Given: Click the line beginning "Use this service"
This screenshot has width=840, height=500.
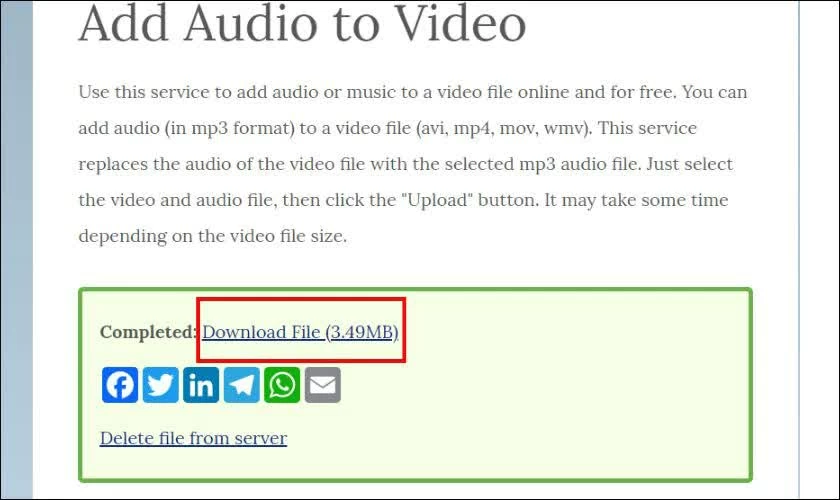Looking at the screenshot, I should pyautogui.click(x=412, y=92).
